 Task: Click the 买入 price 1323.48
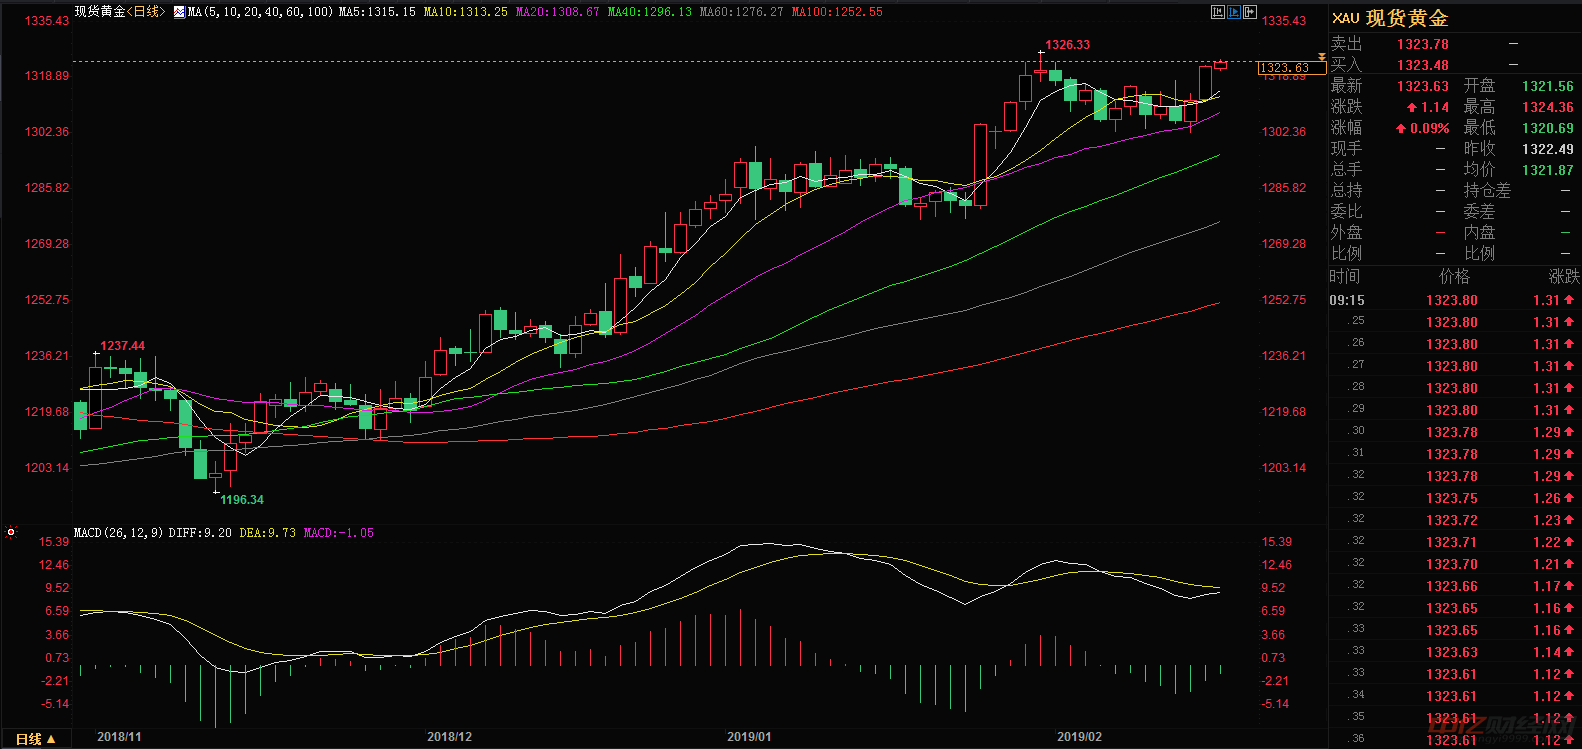(1422, 65)
